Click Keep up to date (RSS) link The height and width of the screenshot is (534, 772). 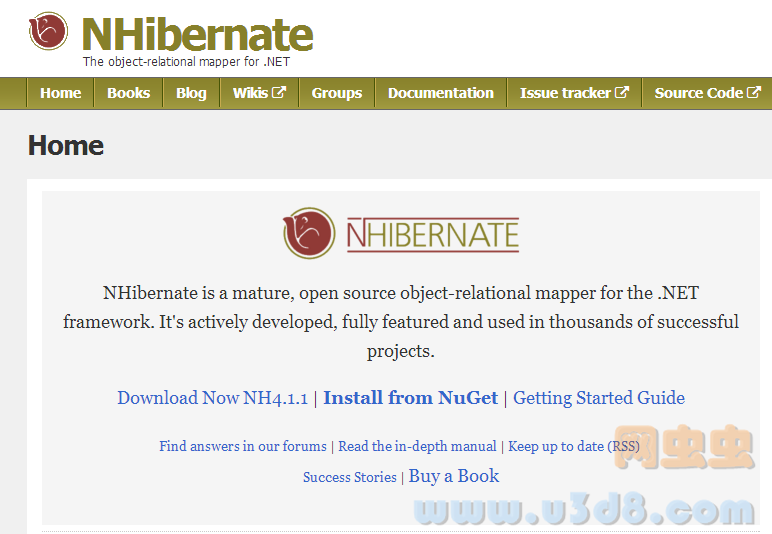pos(574,446)
